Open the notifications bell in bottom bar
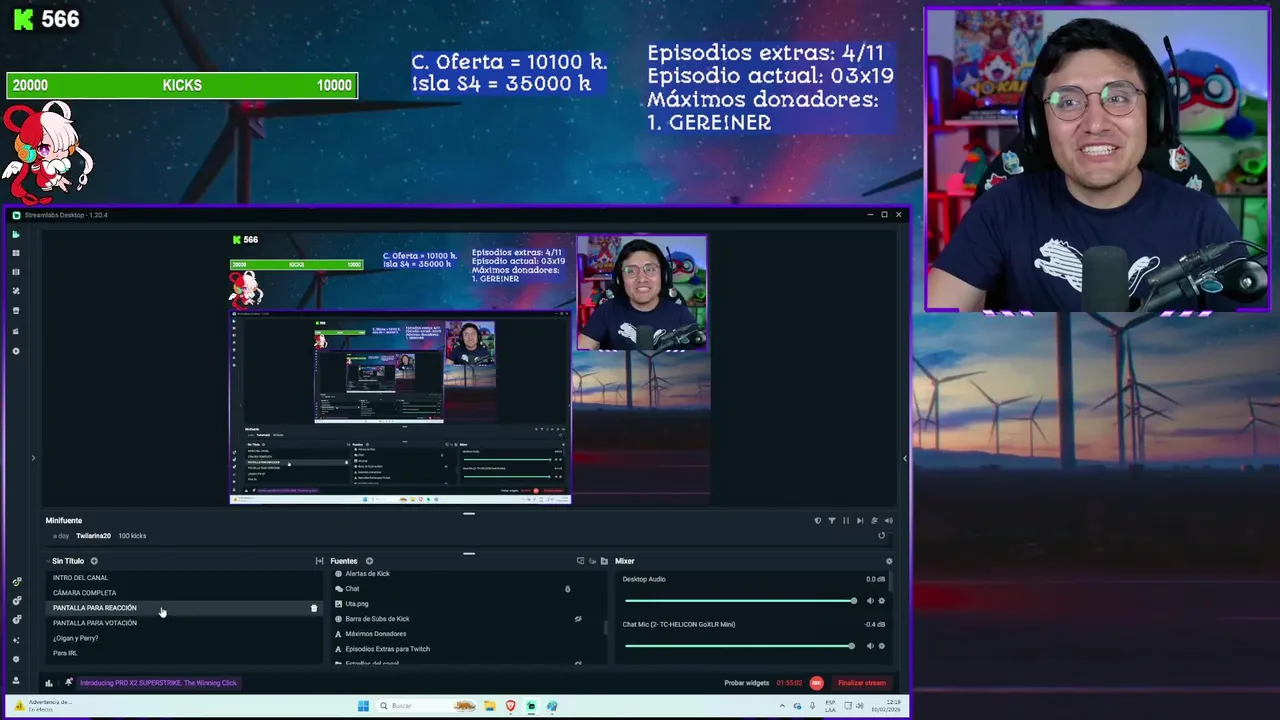This screenshot has height=720, width=1280. [68, 683]
